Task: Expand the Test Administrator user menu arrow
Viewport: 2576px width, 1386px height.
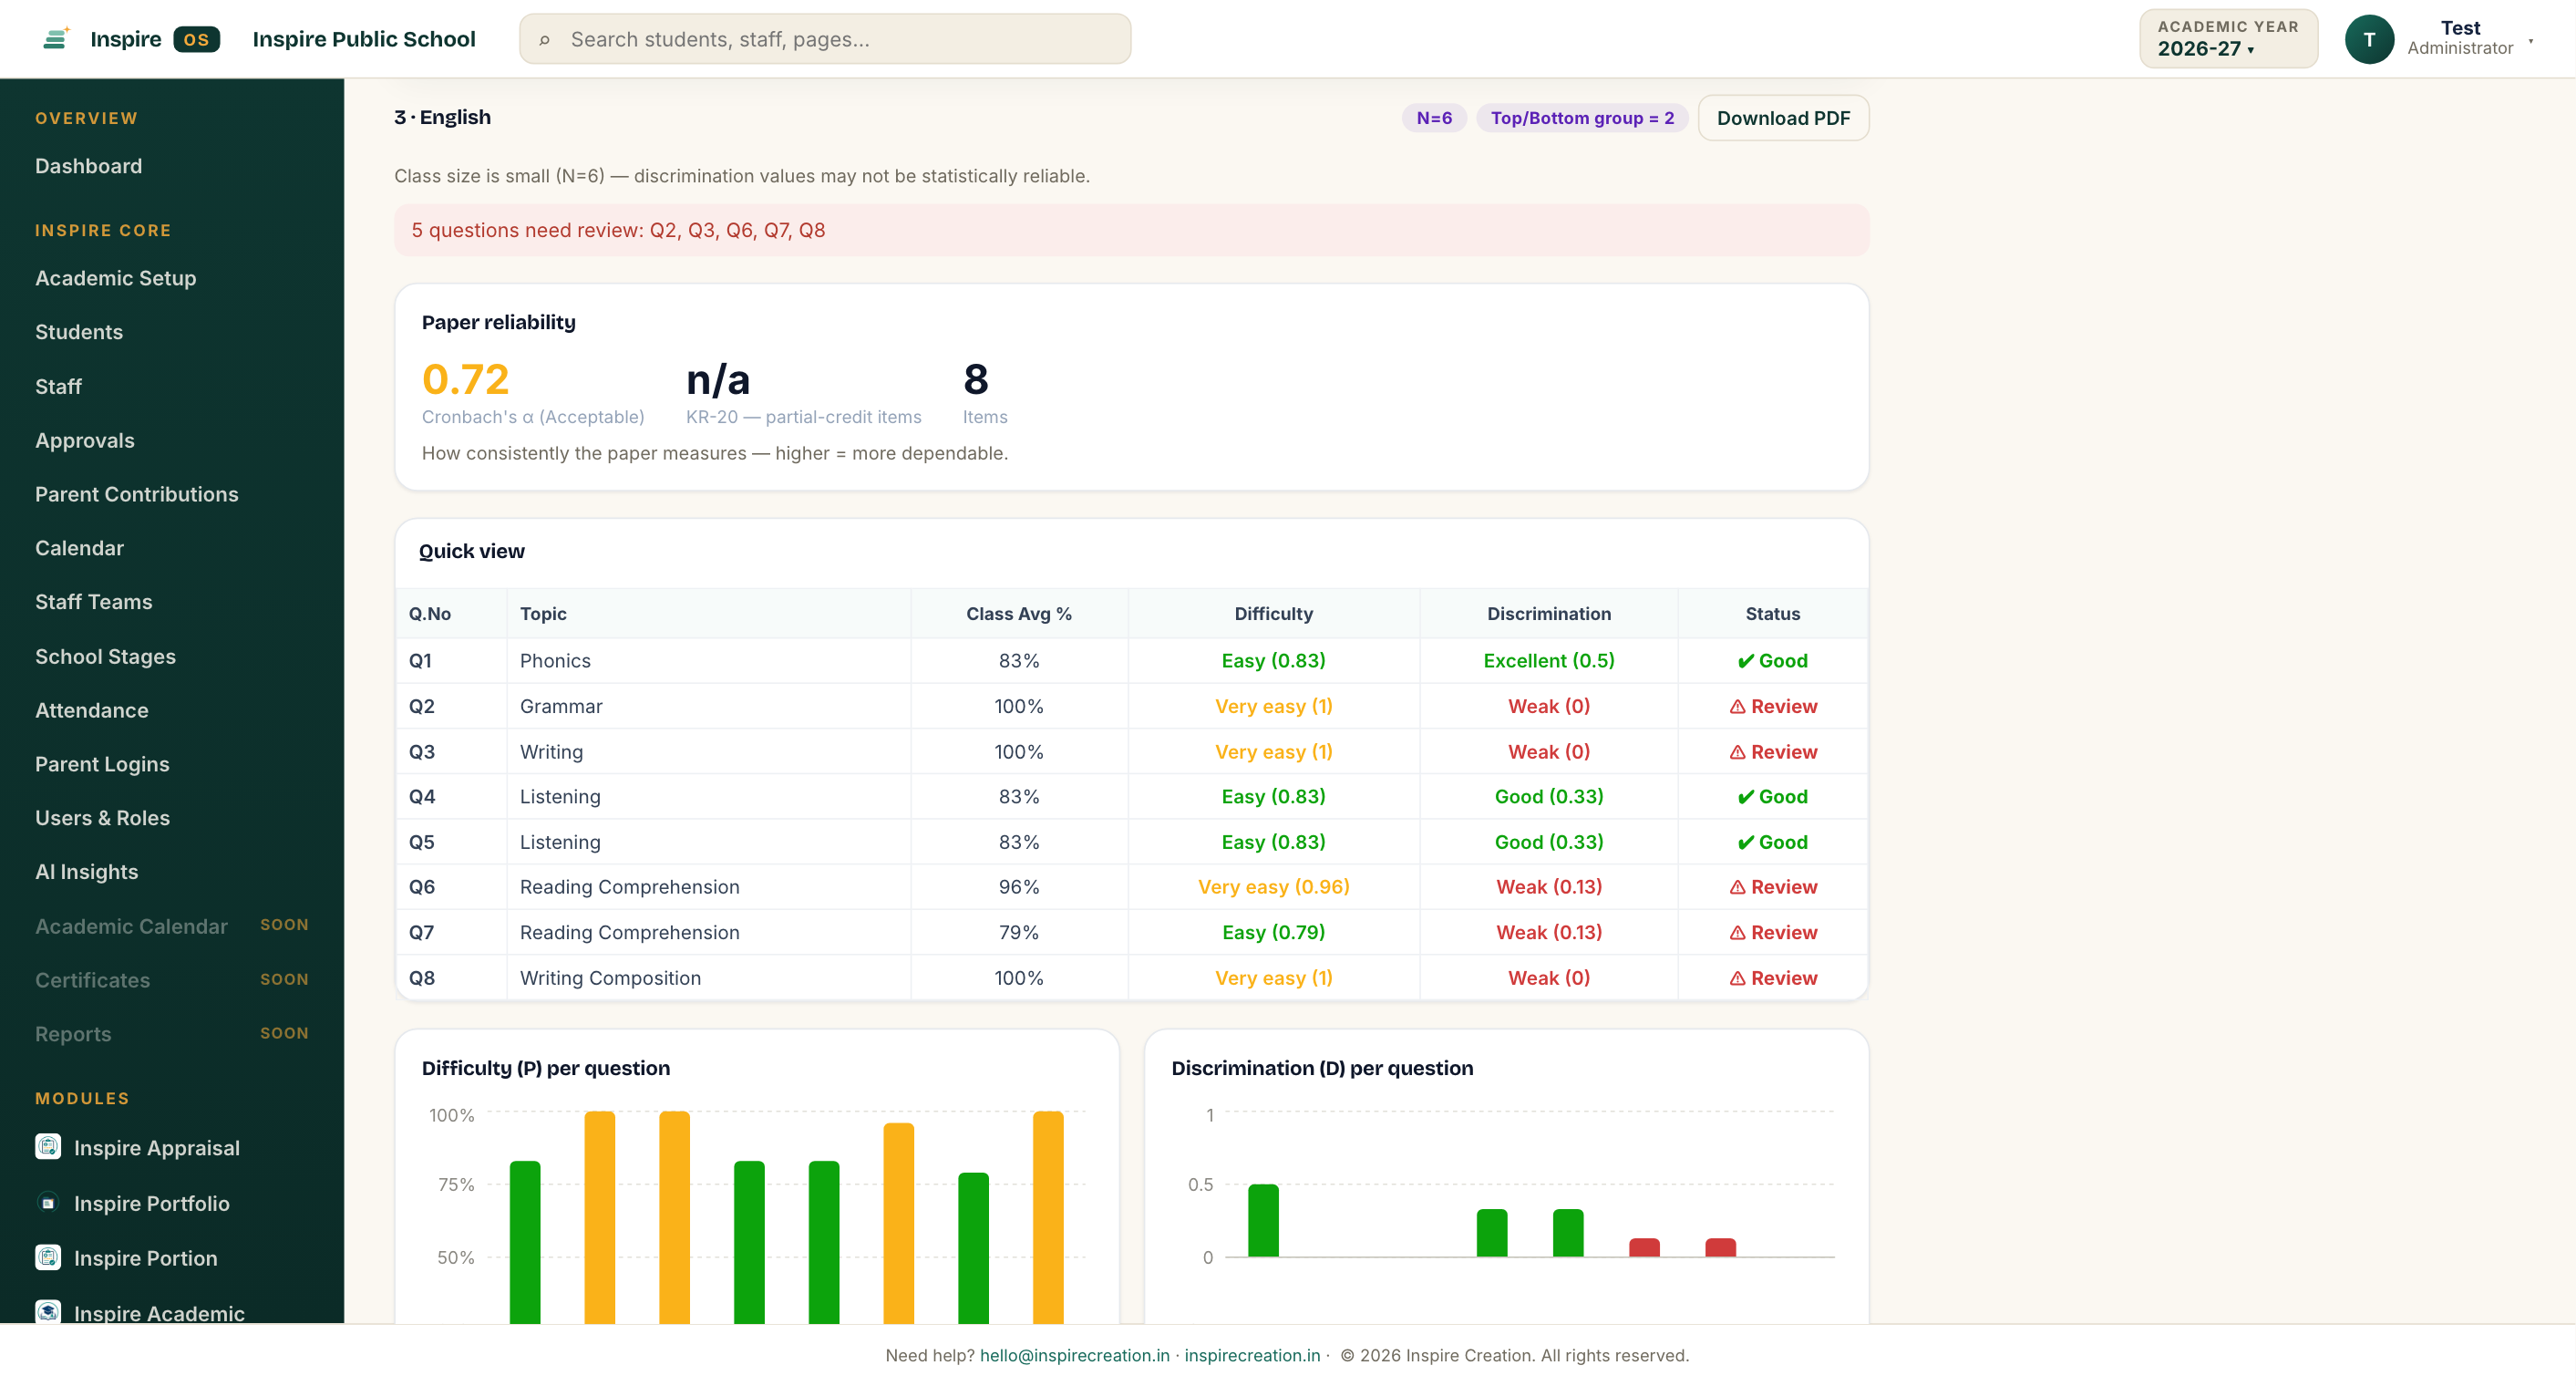Action: pyautogui.click(x=2531, y=41)
